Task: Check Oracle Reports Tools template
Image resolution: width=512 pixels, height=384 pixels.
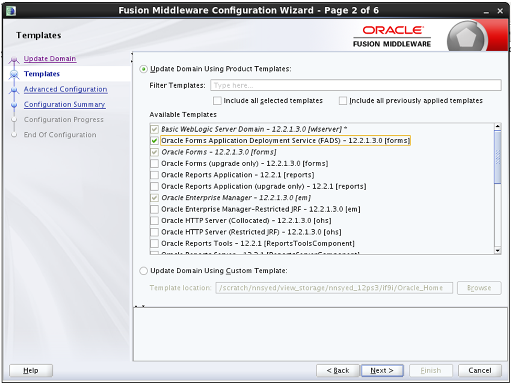Action: point(154,243)
